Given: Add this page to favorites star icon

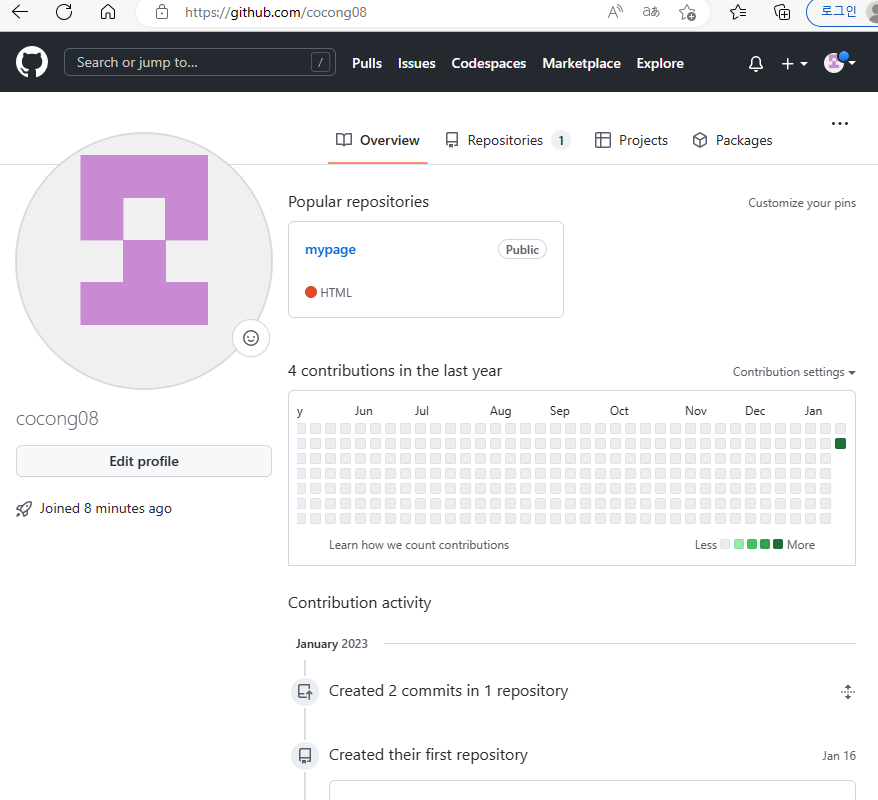Looking at the screenshot, I should point(687,12).
